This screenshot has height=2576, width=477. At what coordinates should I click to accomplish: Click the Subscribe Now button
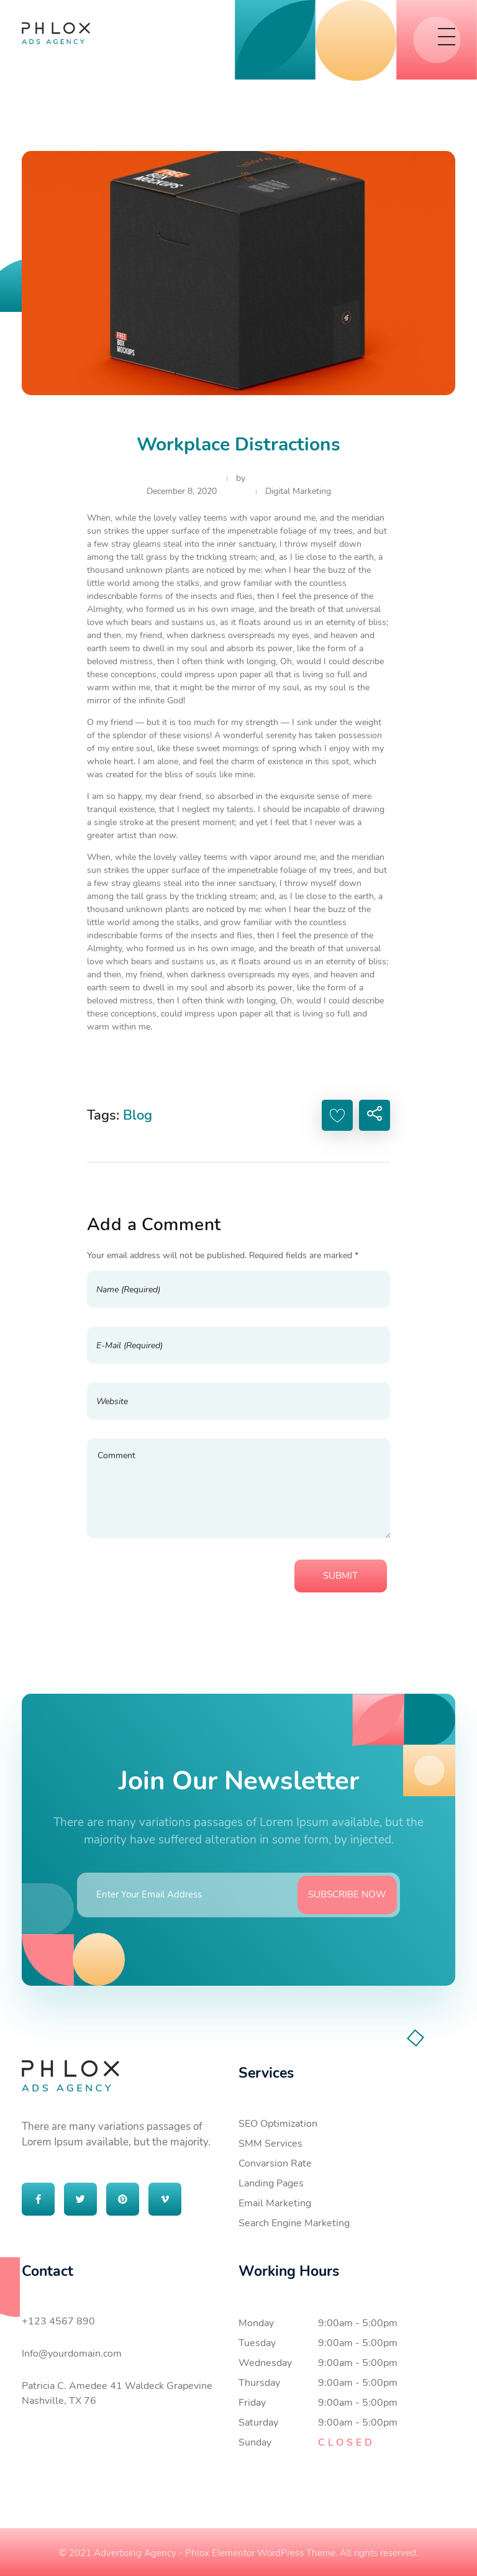[346, 1894]
